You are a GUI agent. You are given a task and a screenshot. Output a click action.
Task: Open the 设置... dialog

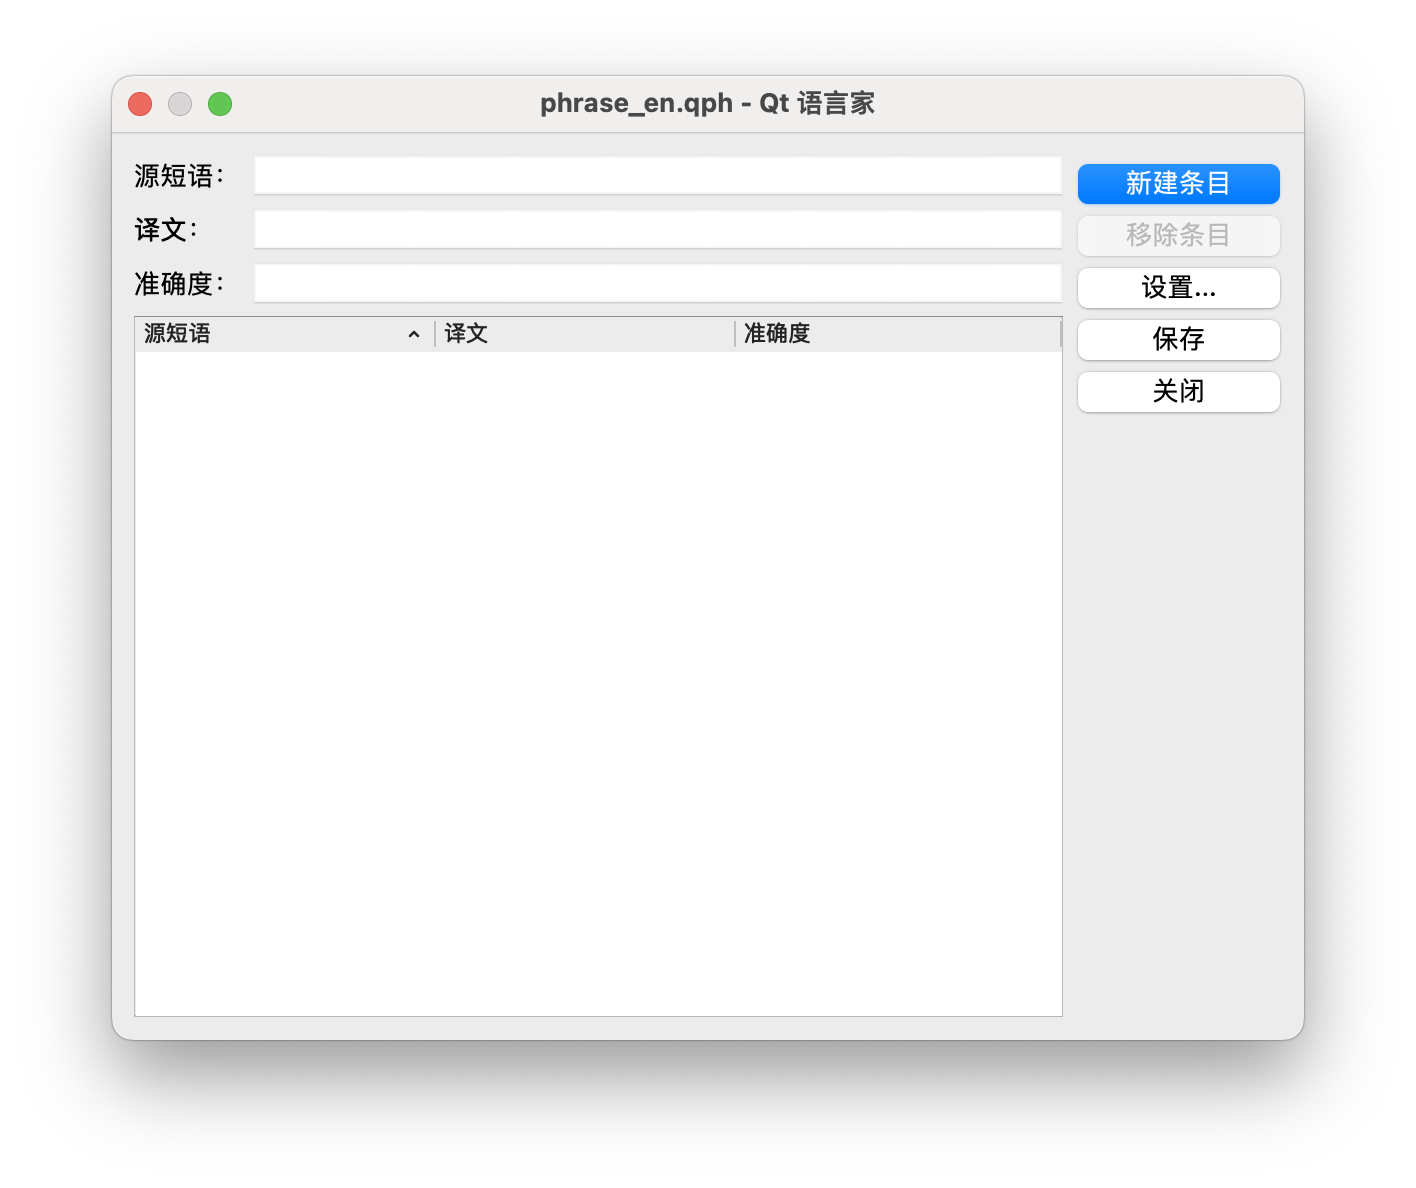pyautogui.click(x=1178, y=288)
